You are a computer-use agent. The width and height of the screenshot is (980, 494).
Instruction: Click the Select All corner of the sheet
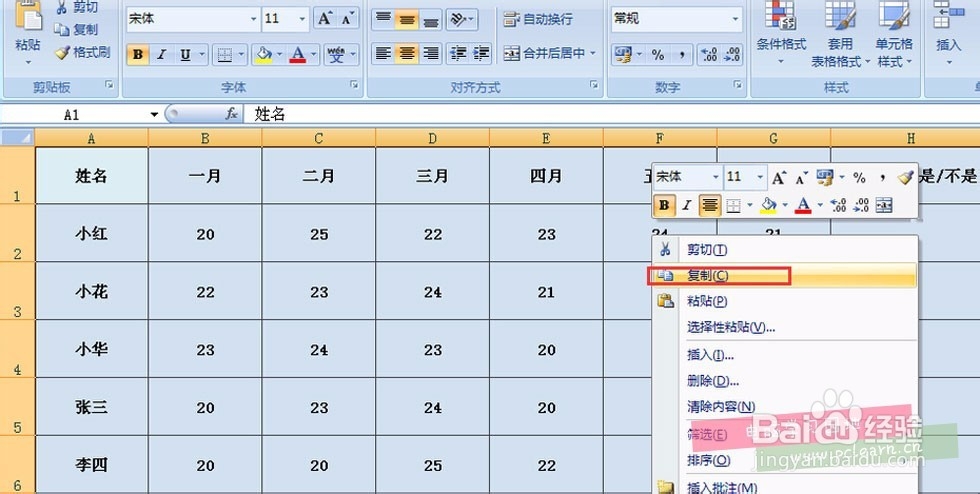(x=18, y=137)
